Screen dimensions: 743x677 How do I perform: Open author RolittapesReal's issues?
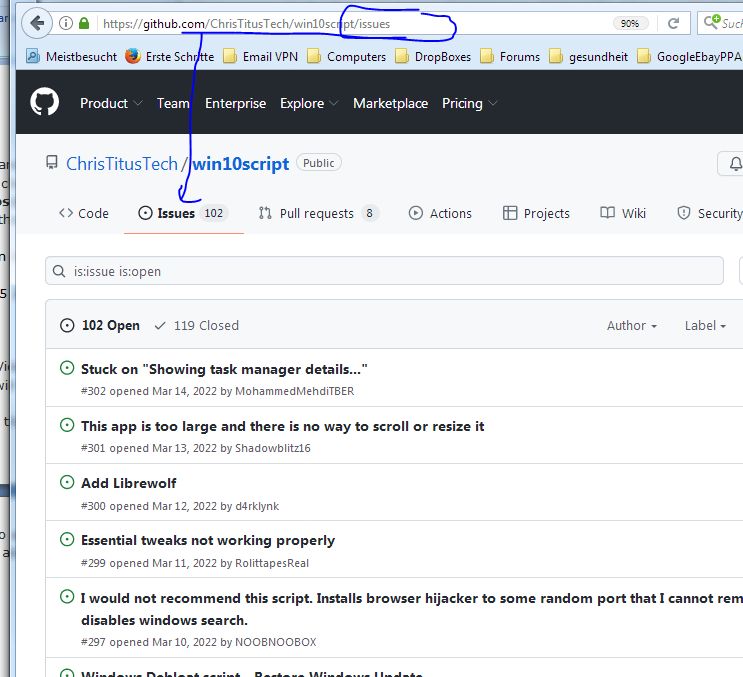(272, 563)
